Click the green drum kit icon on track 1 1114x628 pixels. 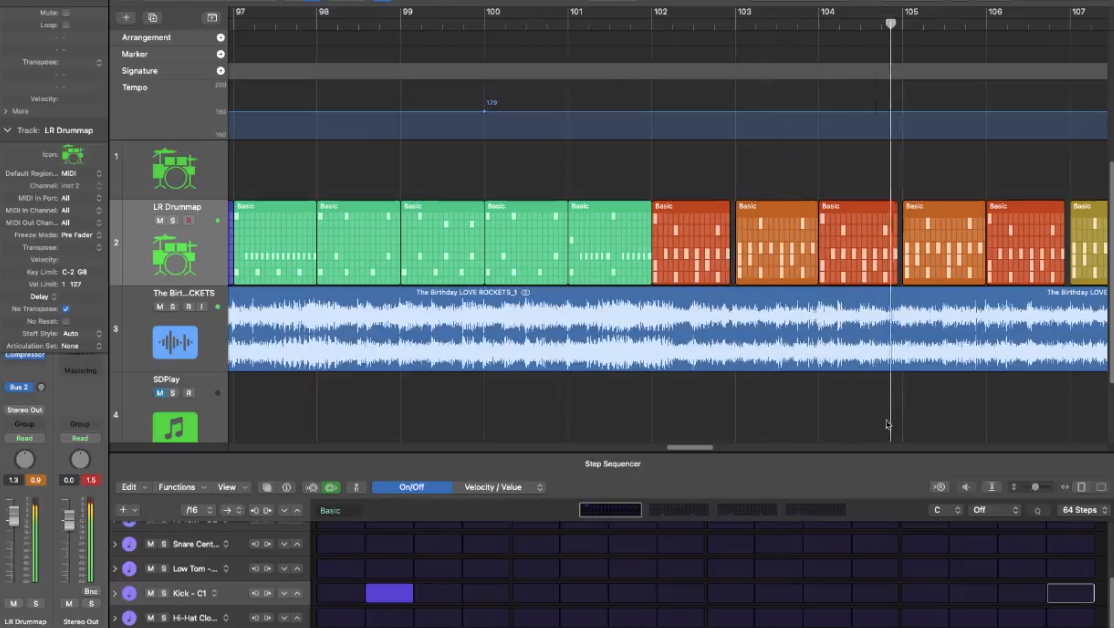pyautogui.click(x=174, y=169)
